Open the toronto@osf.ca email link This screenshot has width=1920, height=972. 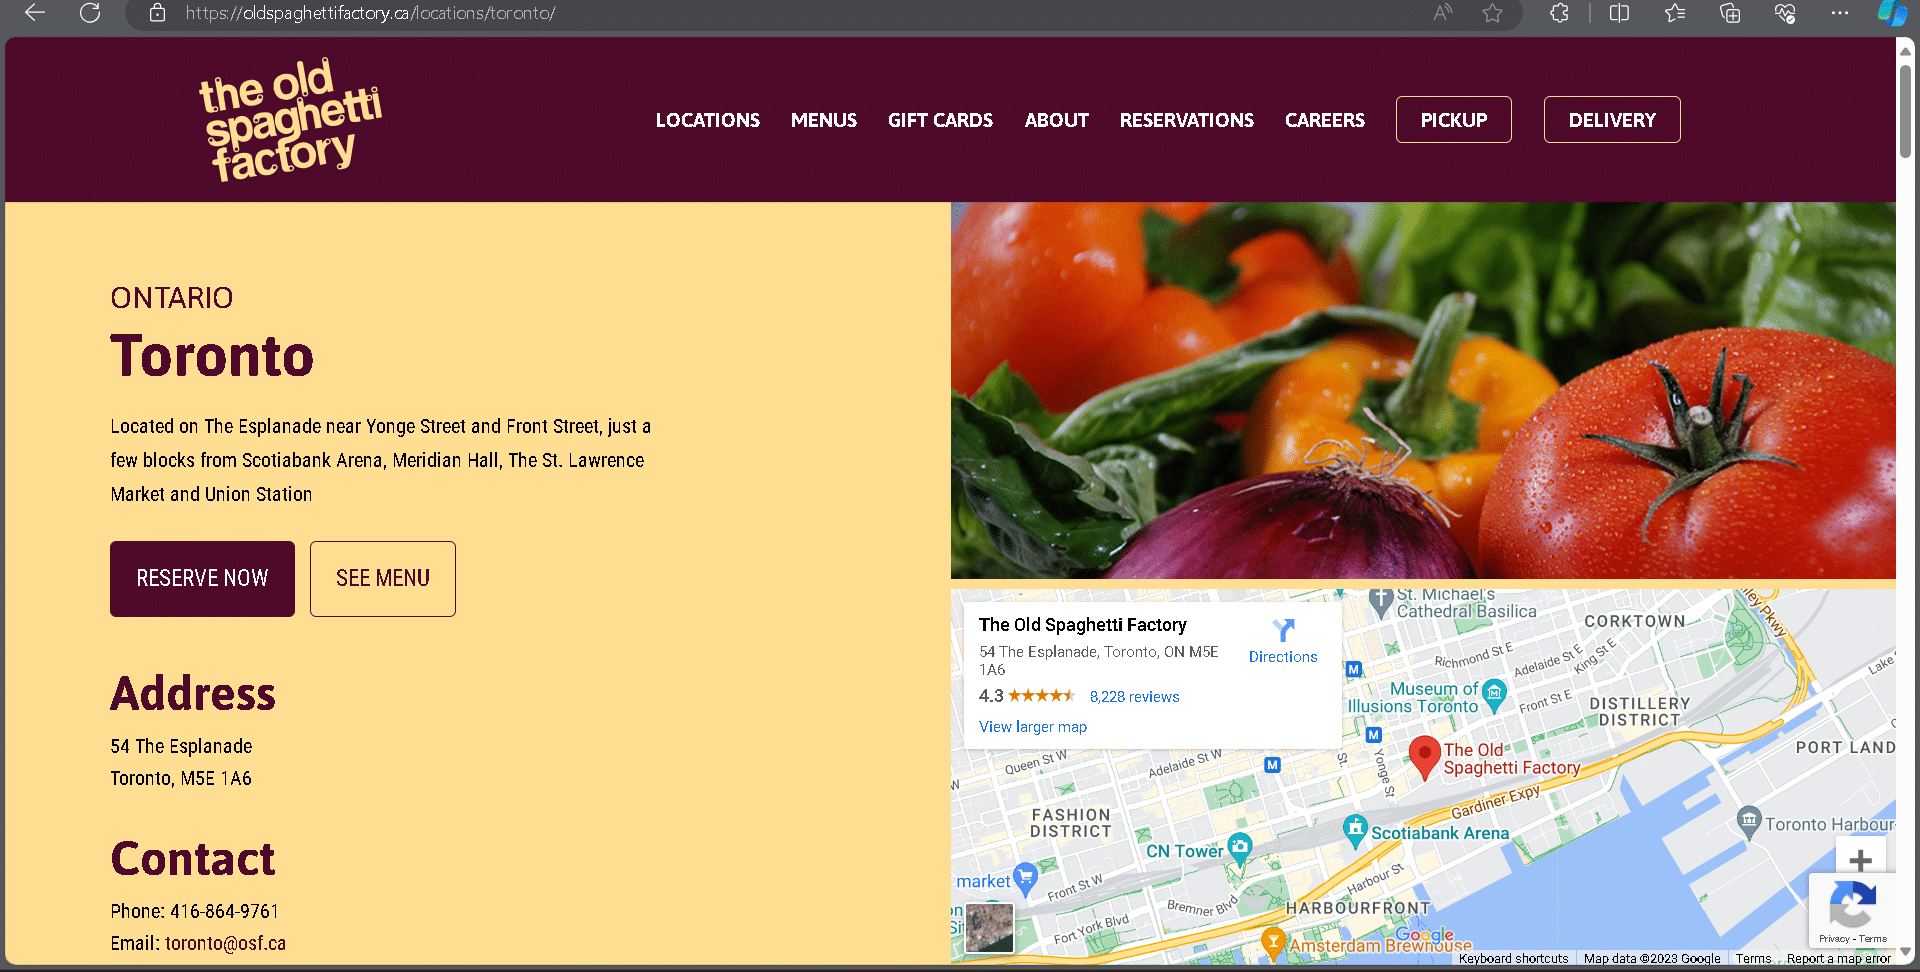pyautogui.click(x=225, y=943)
